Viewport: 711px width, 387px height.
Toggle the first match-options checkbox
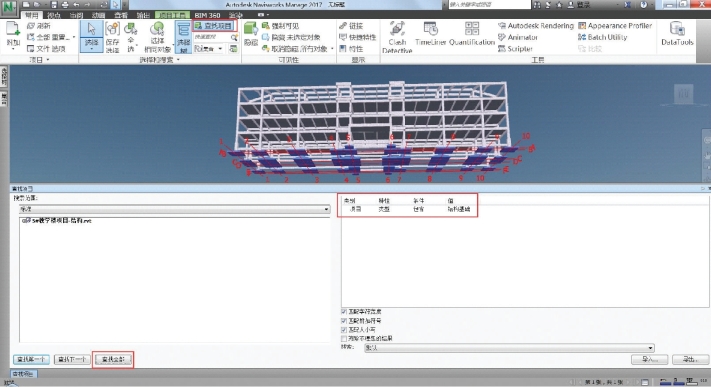[344, 312]
